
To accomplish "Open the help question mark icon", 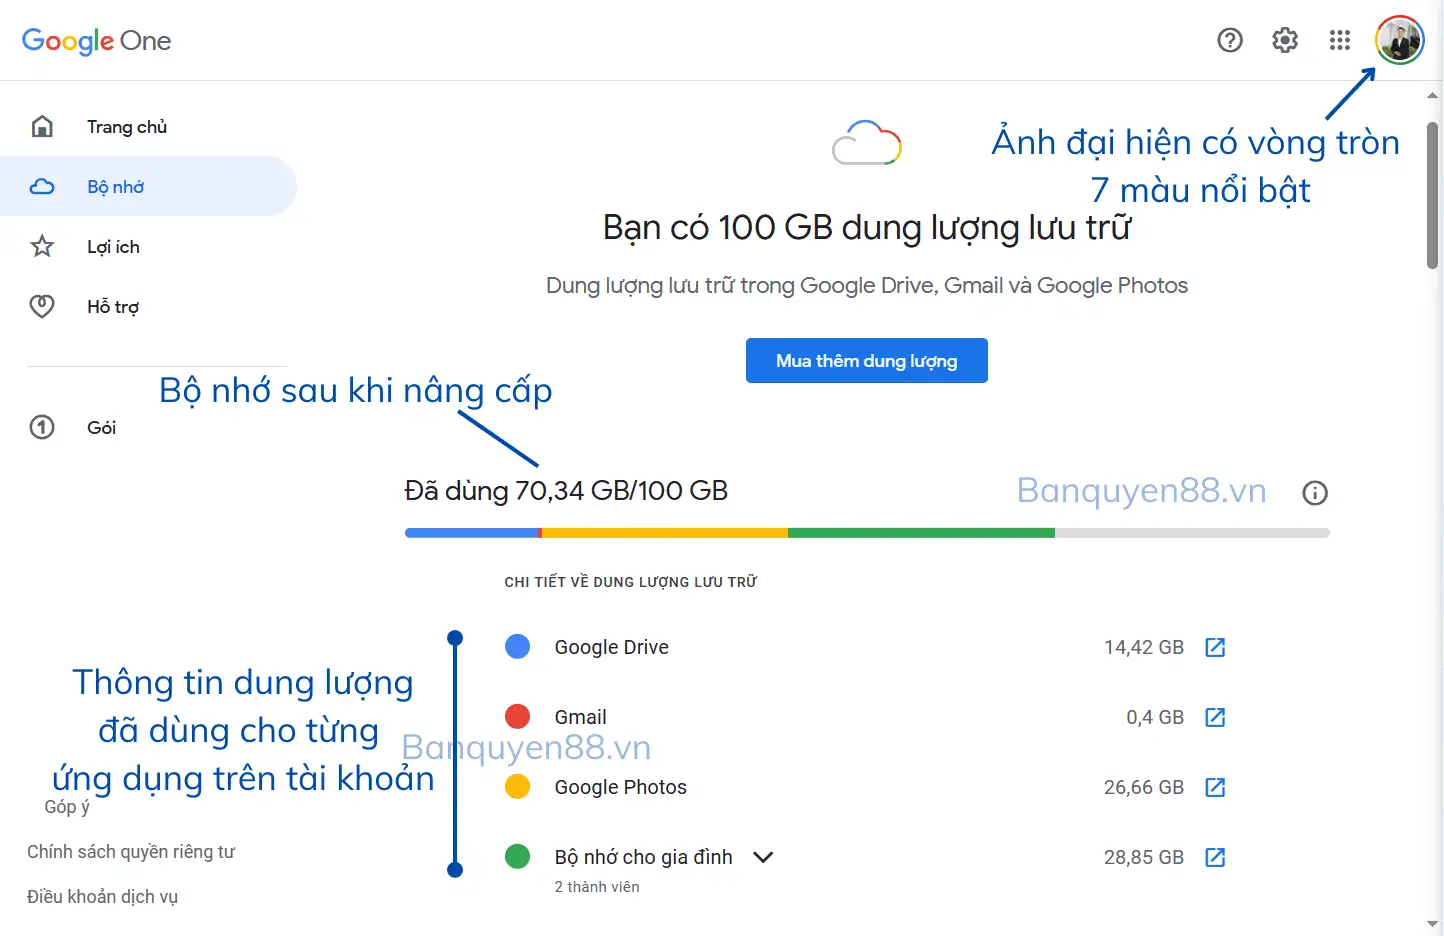I will coord(1229,40).
